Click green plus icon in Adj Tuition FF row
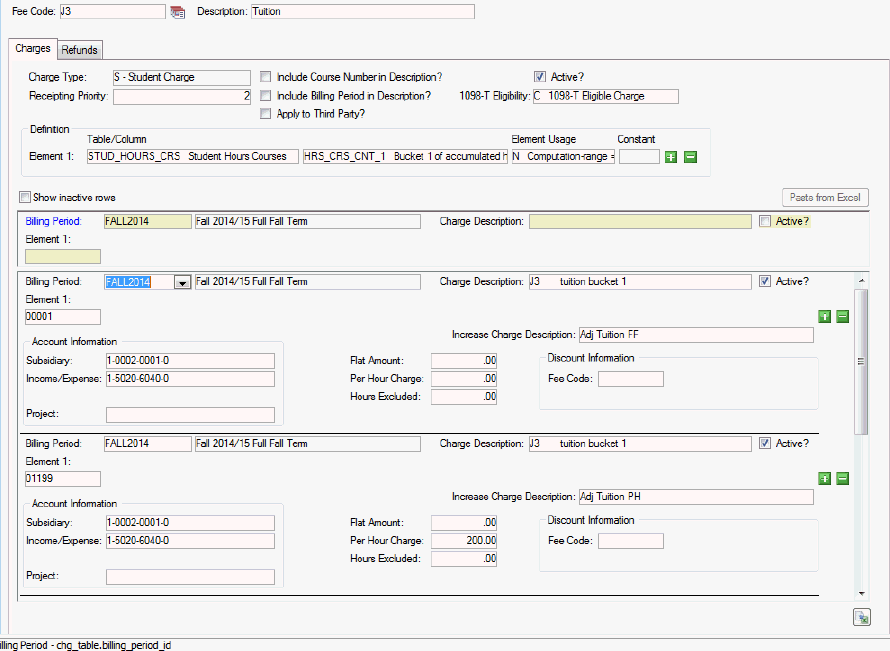 (825, 316)
